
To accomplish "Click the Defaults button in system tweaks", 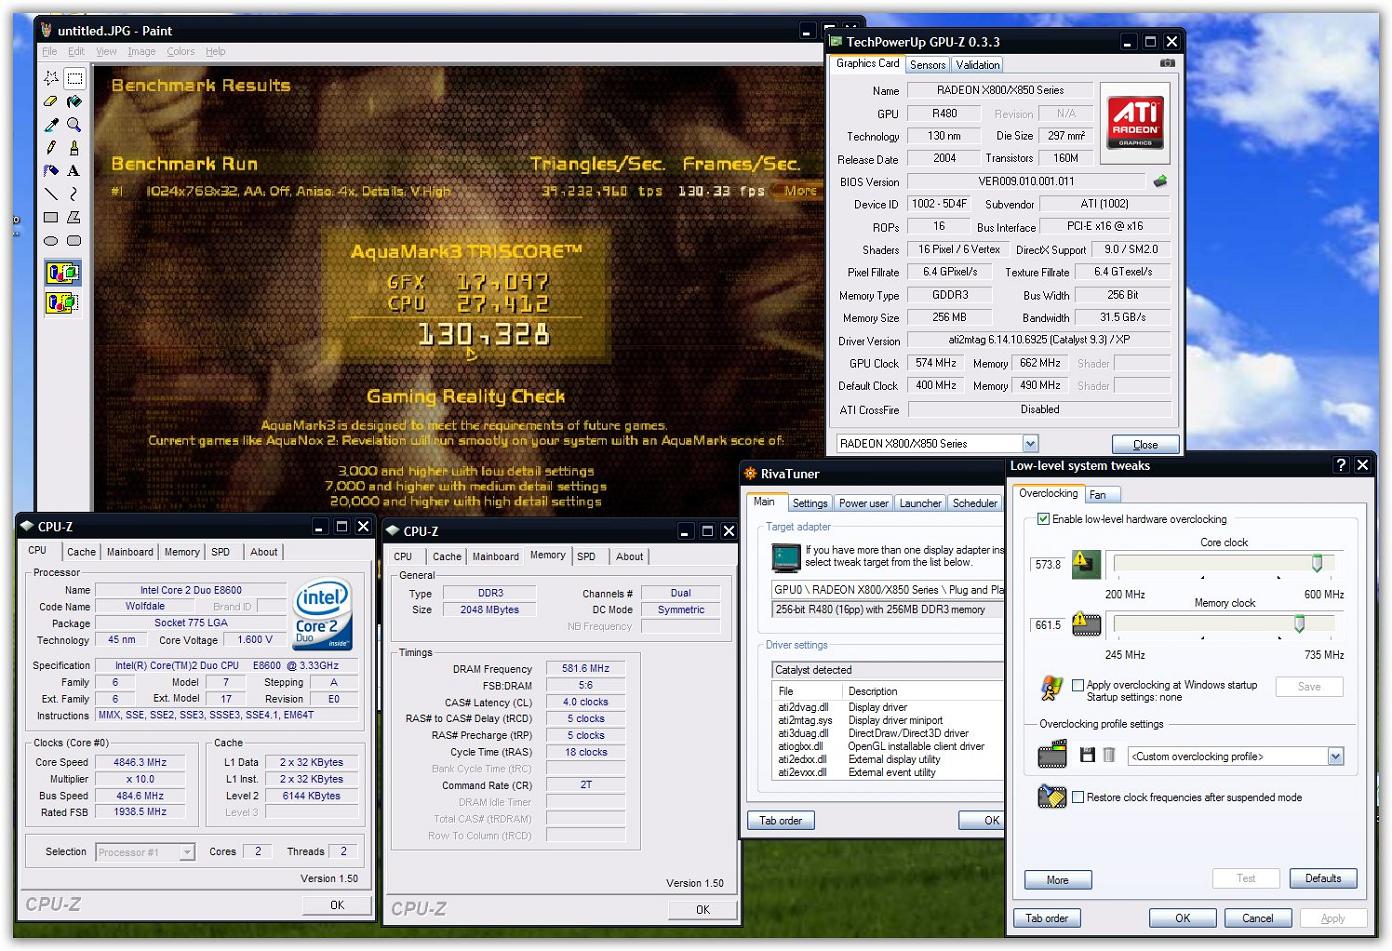I will 1323,878.
